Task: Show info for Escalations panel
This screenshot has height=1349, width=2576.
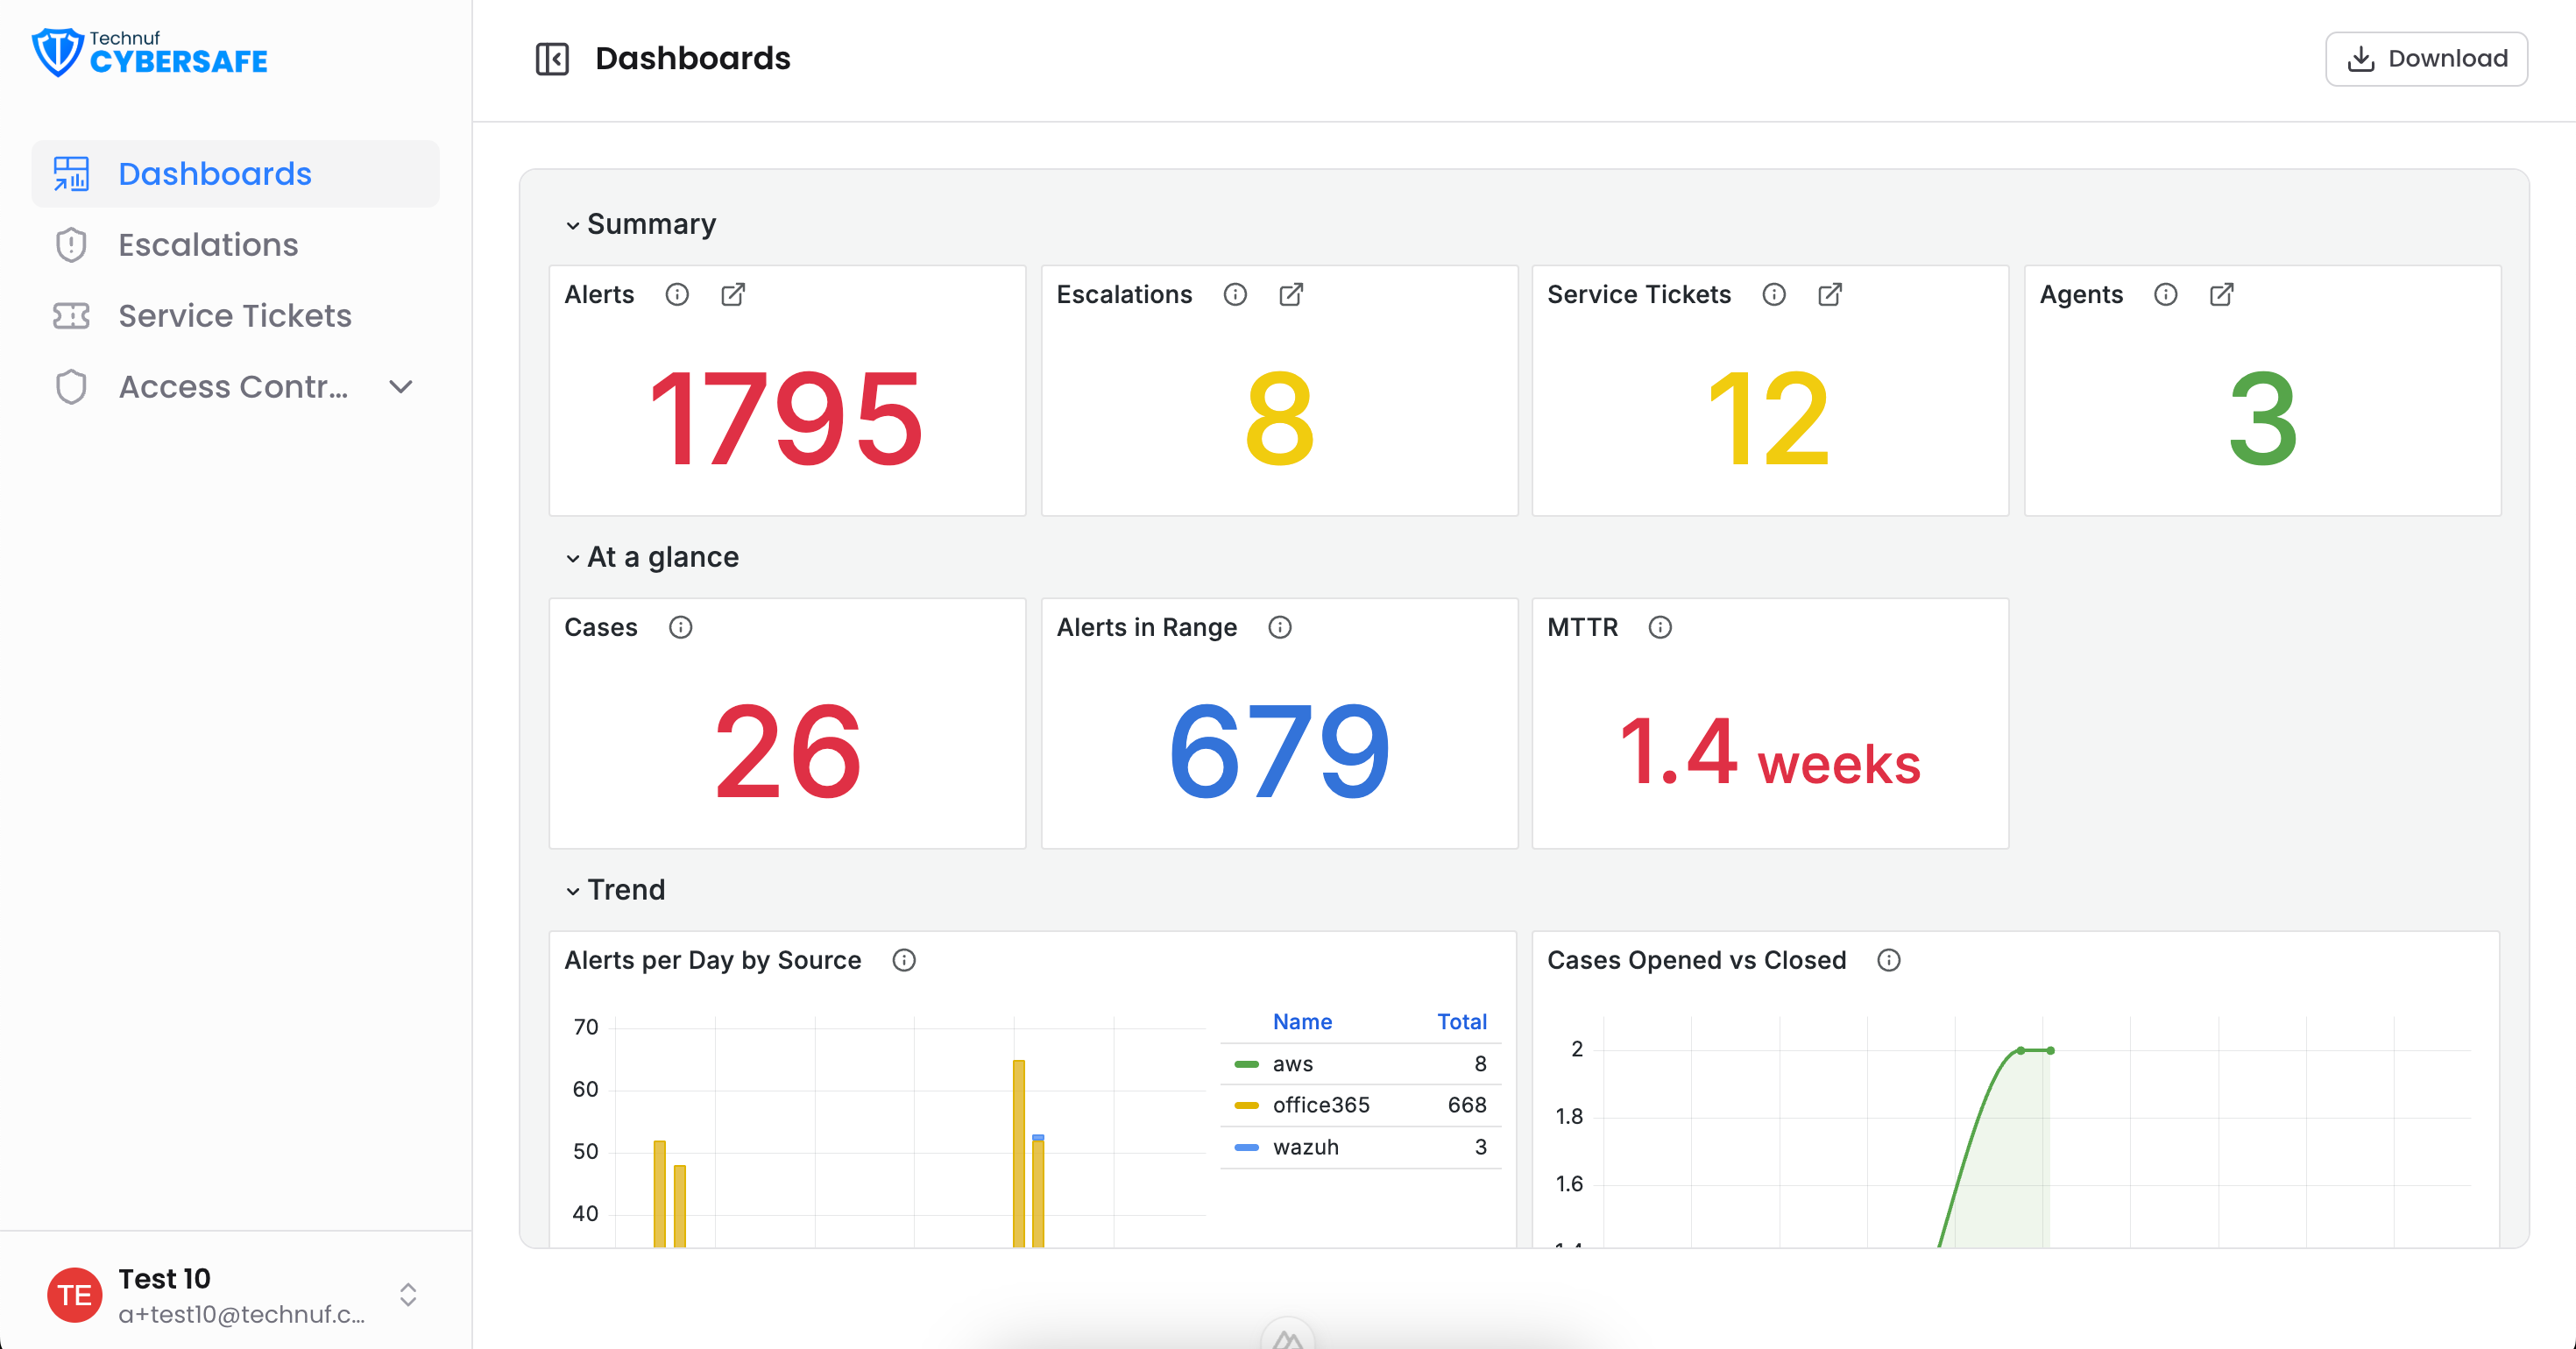Action: [x=1235, y=294]
